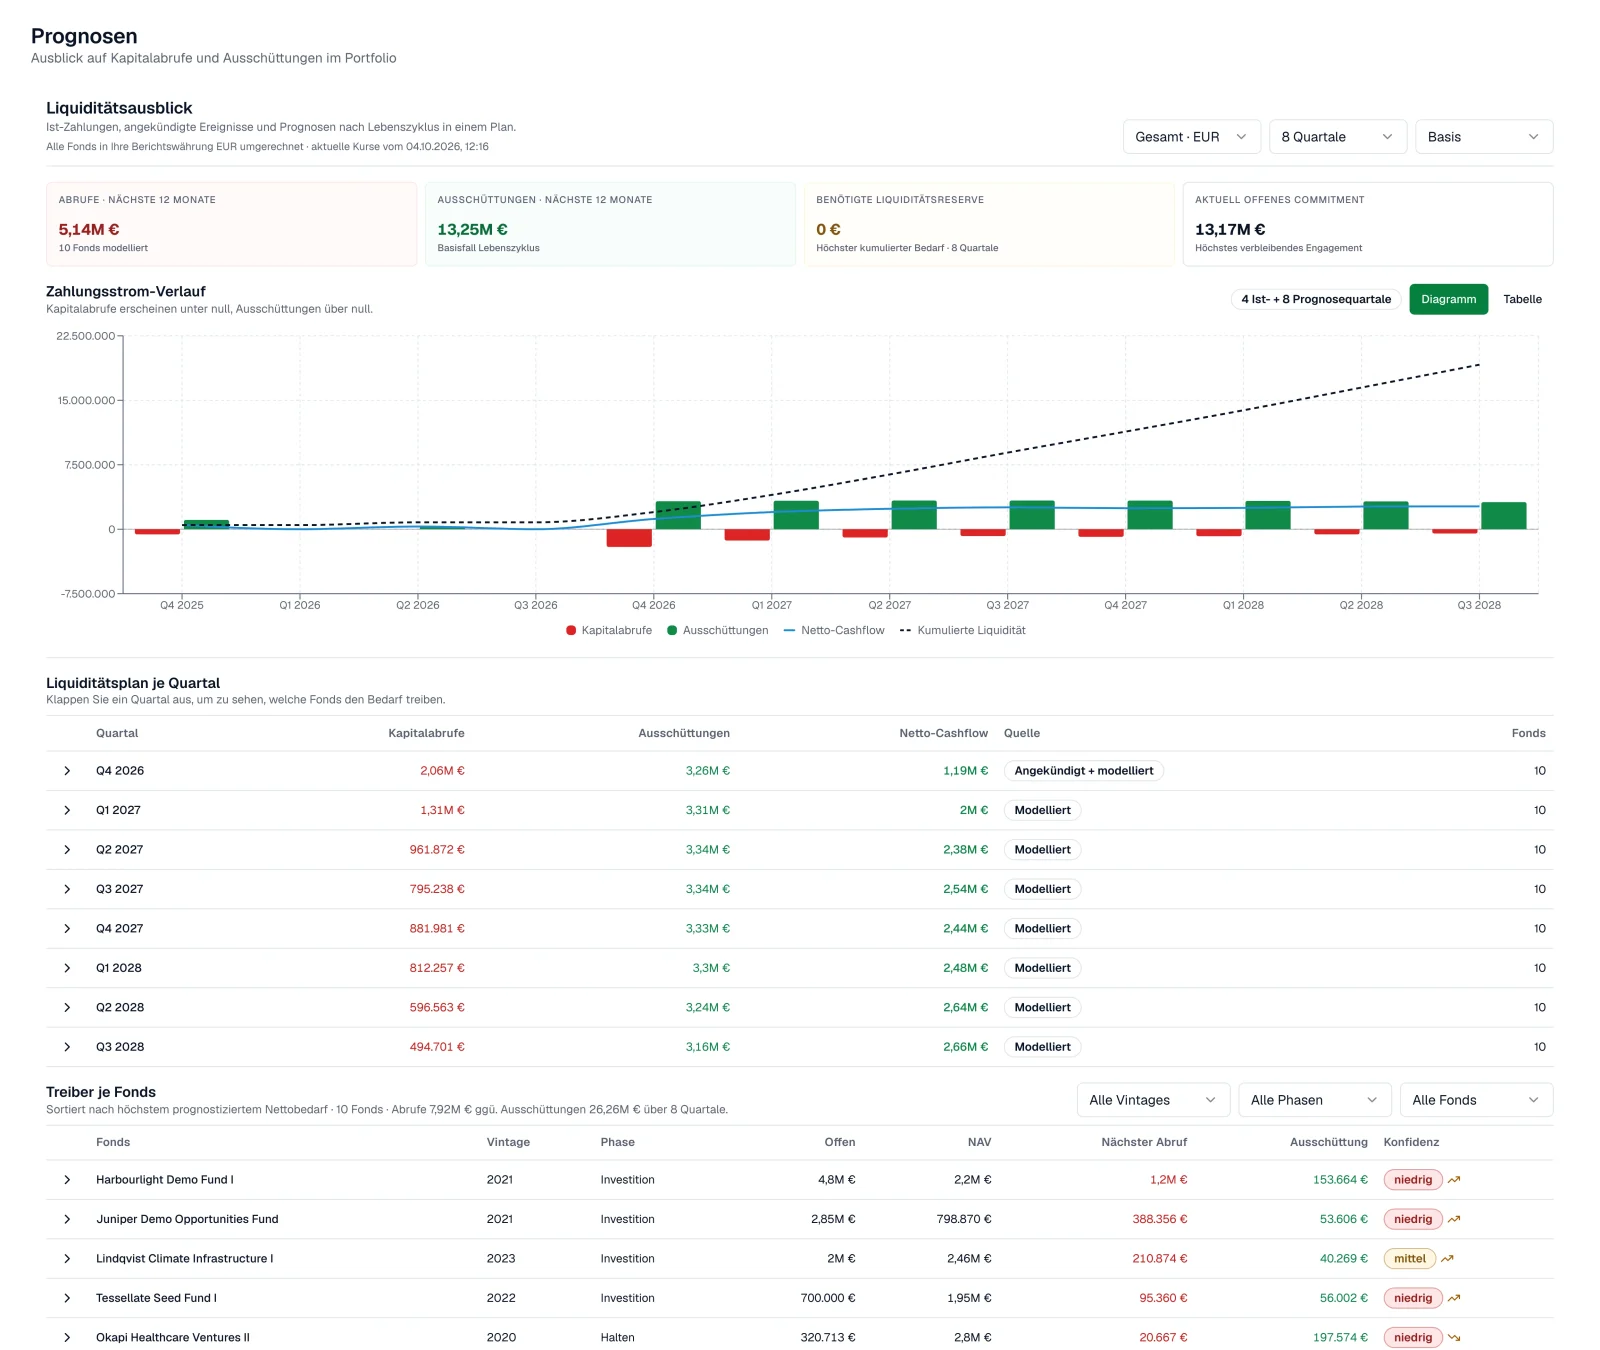1600x1350 pixels.
Task: Switch to the Tabelle view
Action: click(x=1522, y=299)
